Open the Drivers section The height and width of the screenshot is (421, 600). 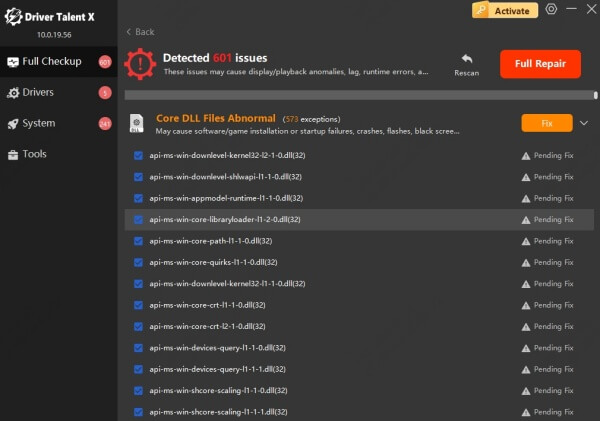58,93
